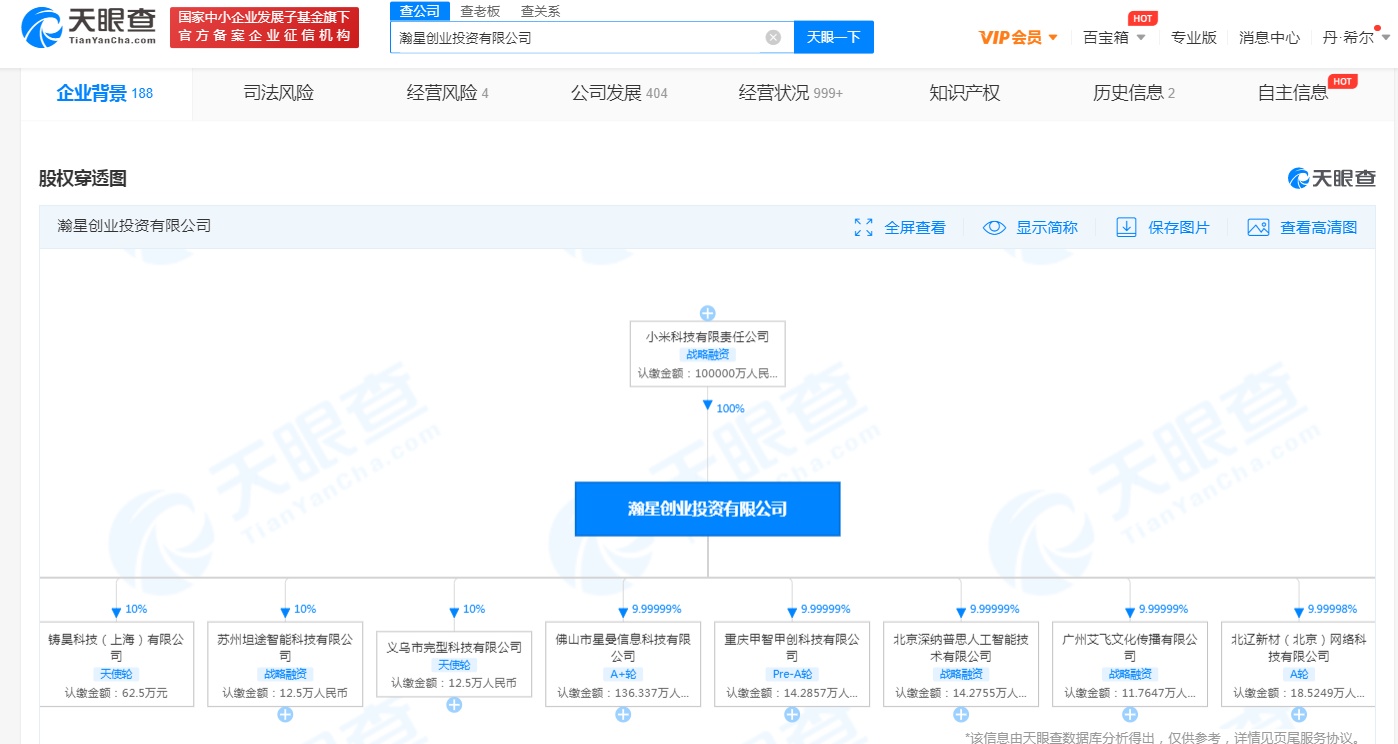Select 小米科技有限责任公司 shareholder node
The image size is (1398, 744).
[707, 353]
